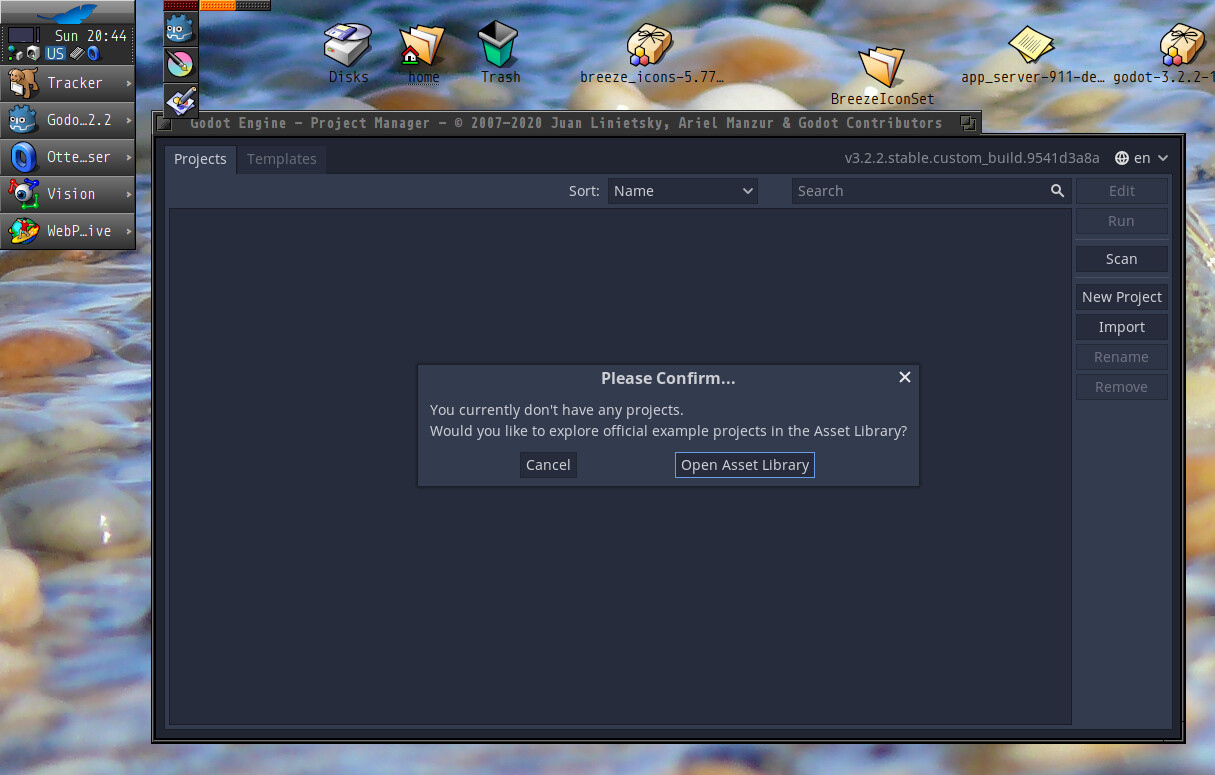1215x775 pixels.
Task: Switch to the Templates tab
Action: [282, 159]
